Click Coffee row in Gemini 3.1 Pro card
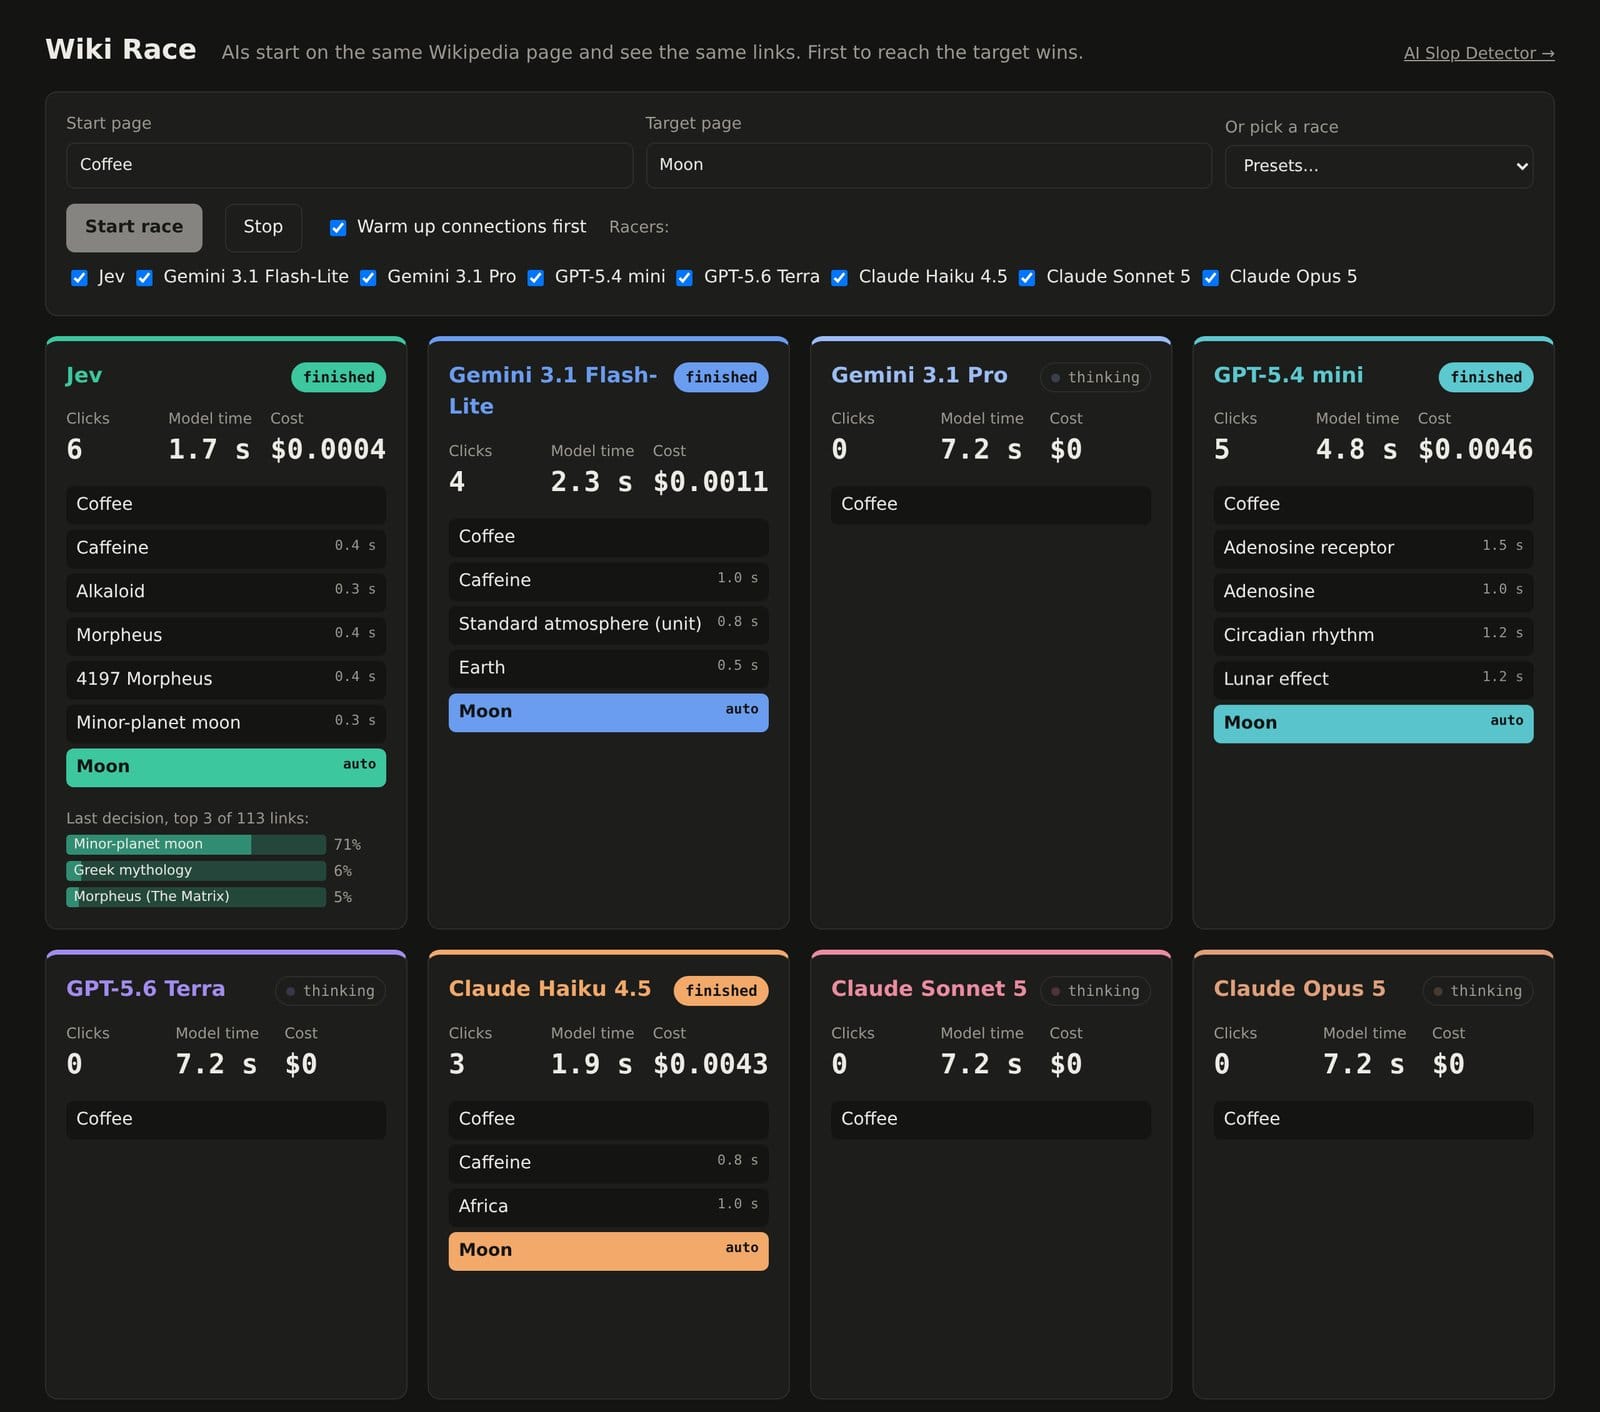The height and width of the screenshot is (1412, 1600). point(991,505)
